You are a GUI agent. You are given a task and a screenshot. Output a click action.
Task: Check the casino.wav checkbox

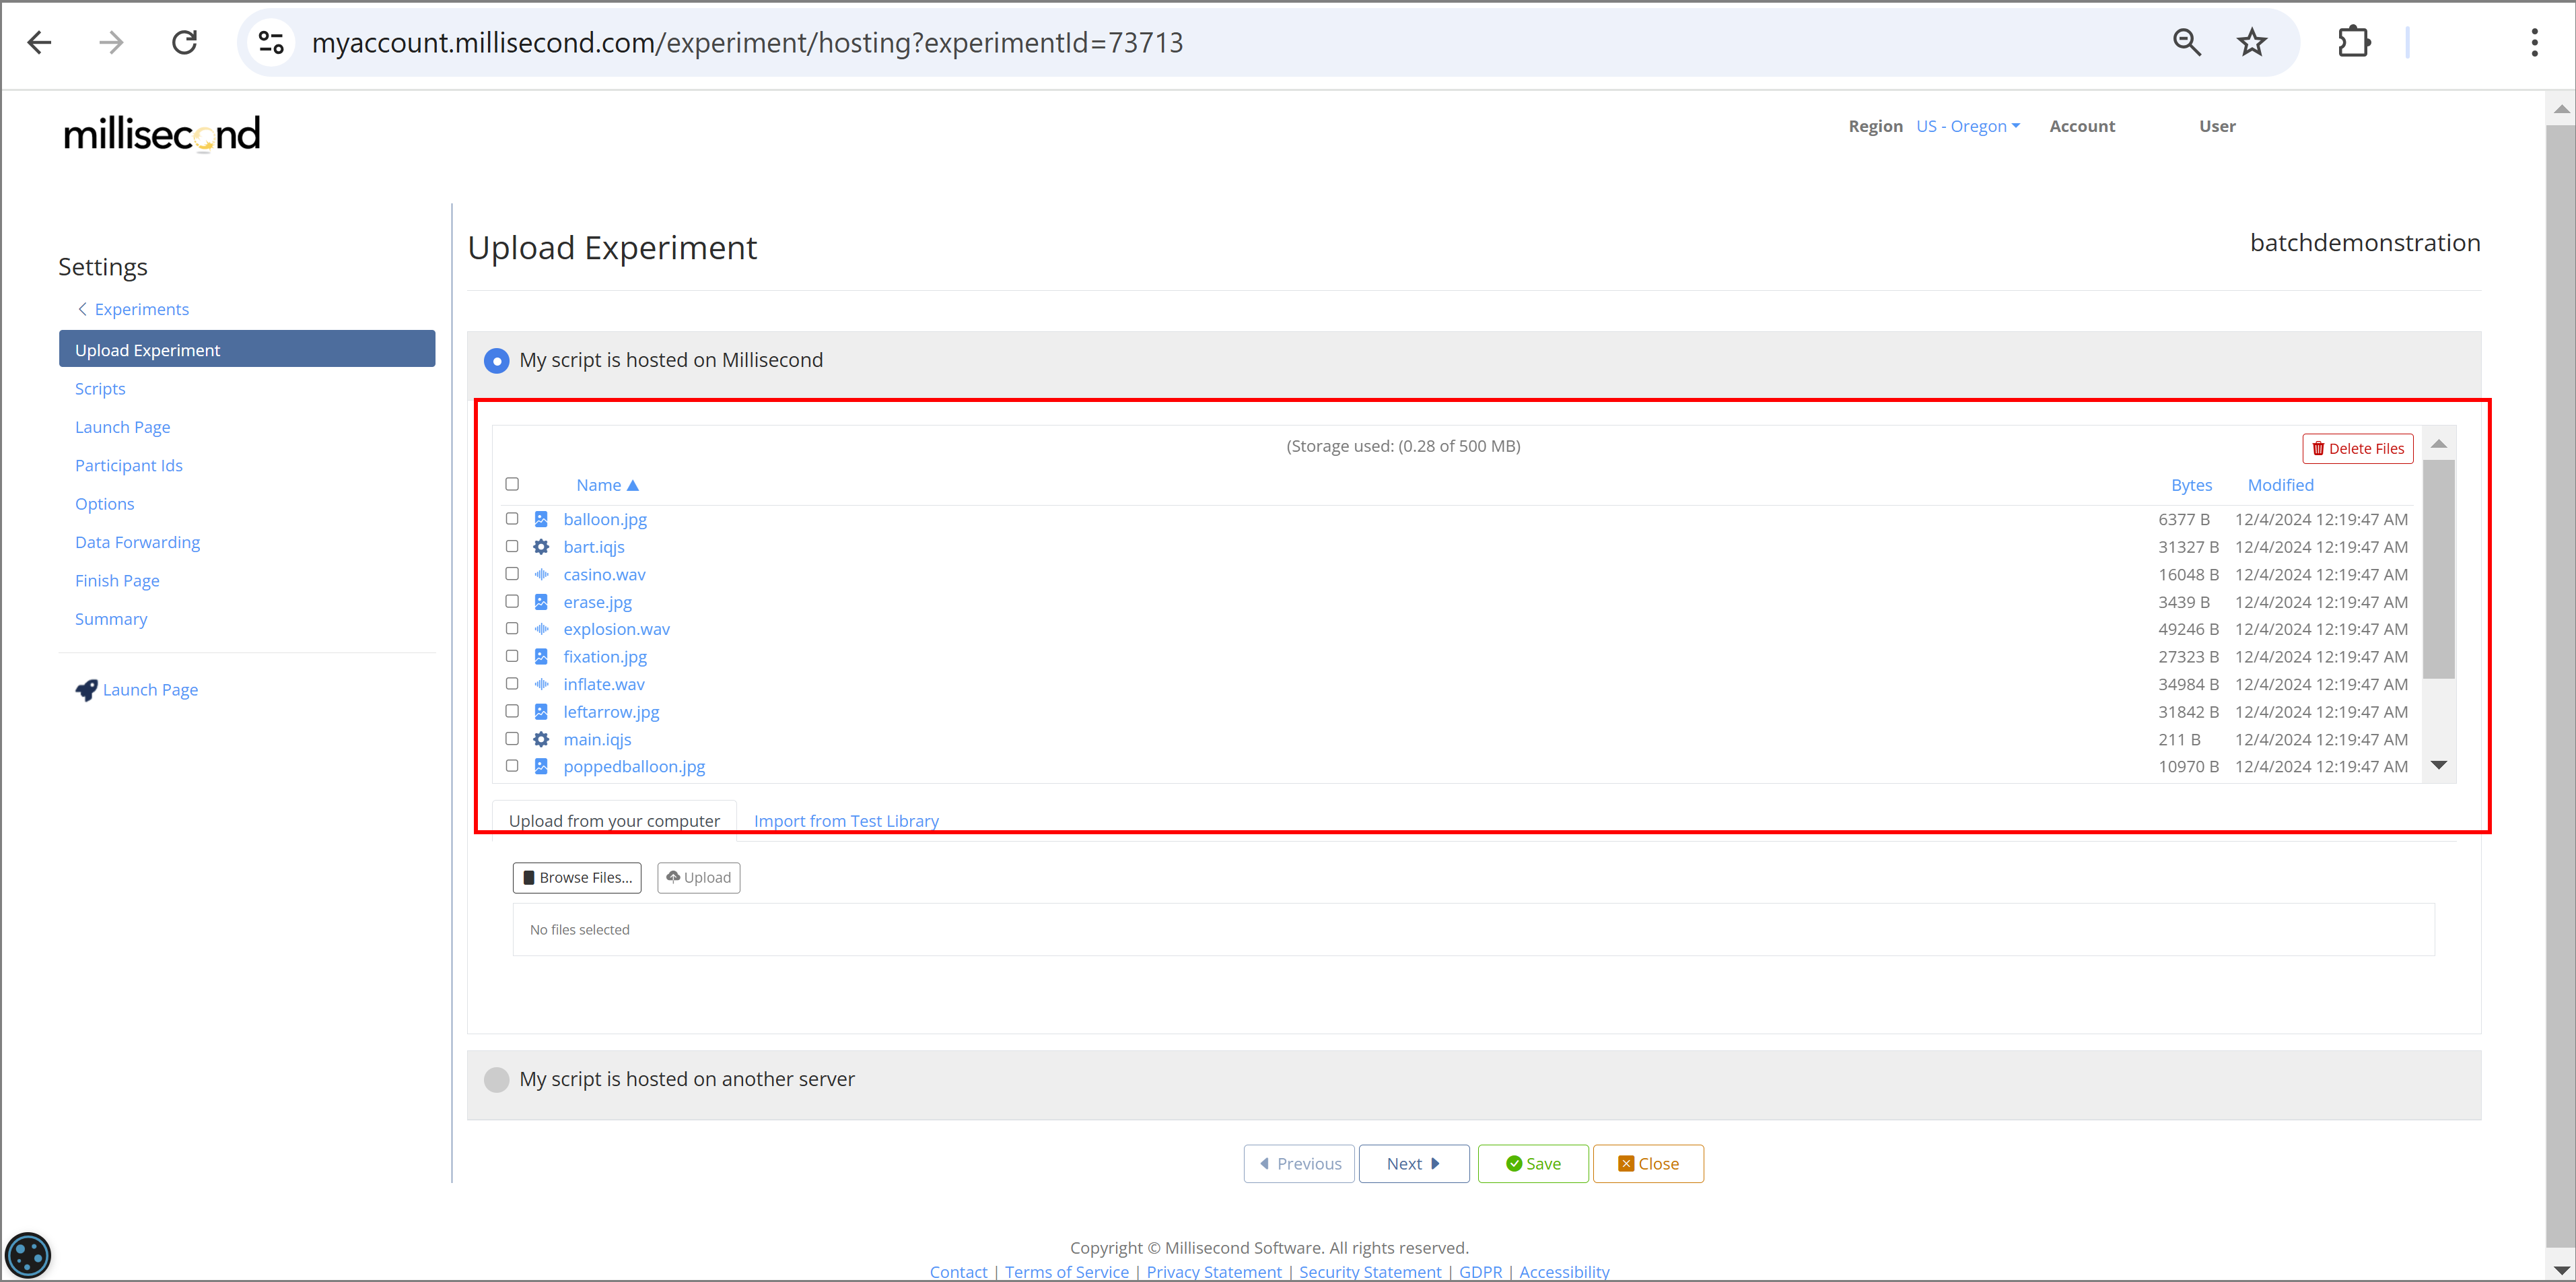512,574
